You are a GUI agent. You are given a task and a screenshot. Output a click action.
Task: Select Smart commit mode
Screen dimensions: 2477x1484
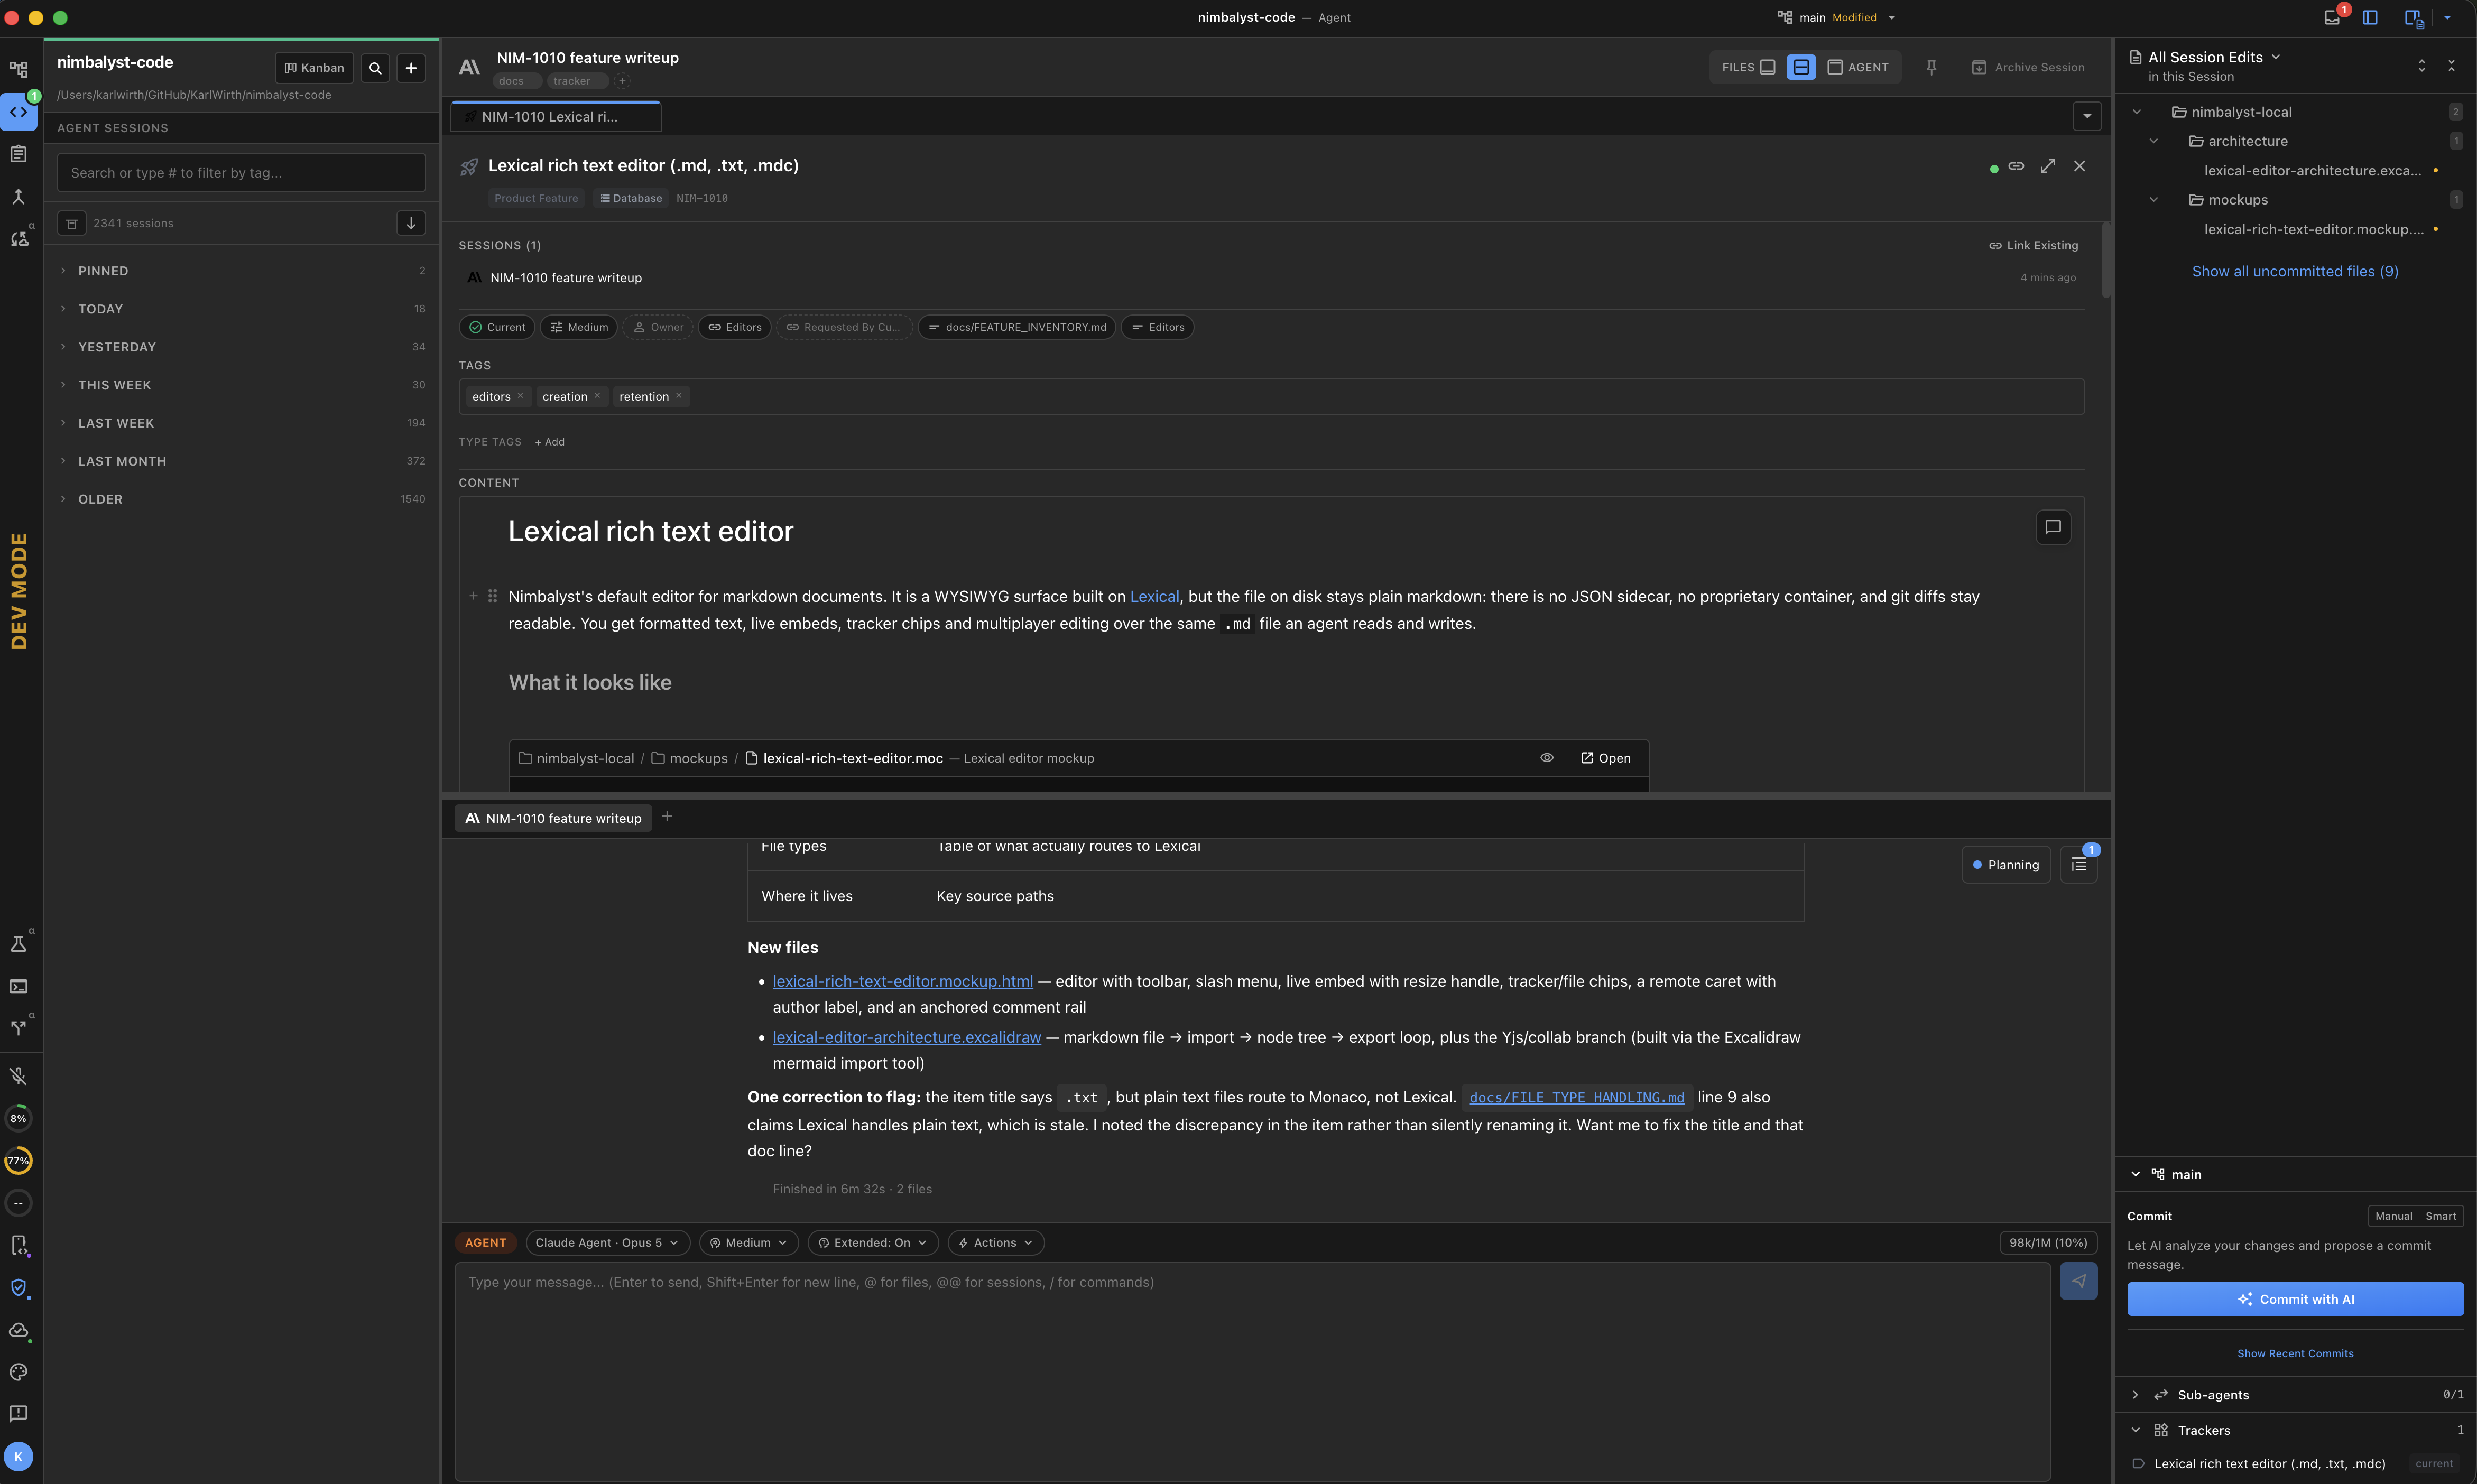pyautogui.click(x=2440, y=1216)
